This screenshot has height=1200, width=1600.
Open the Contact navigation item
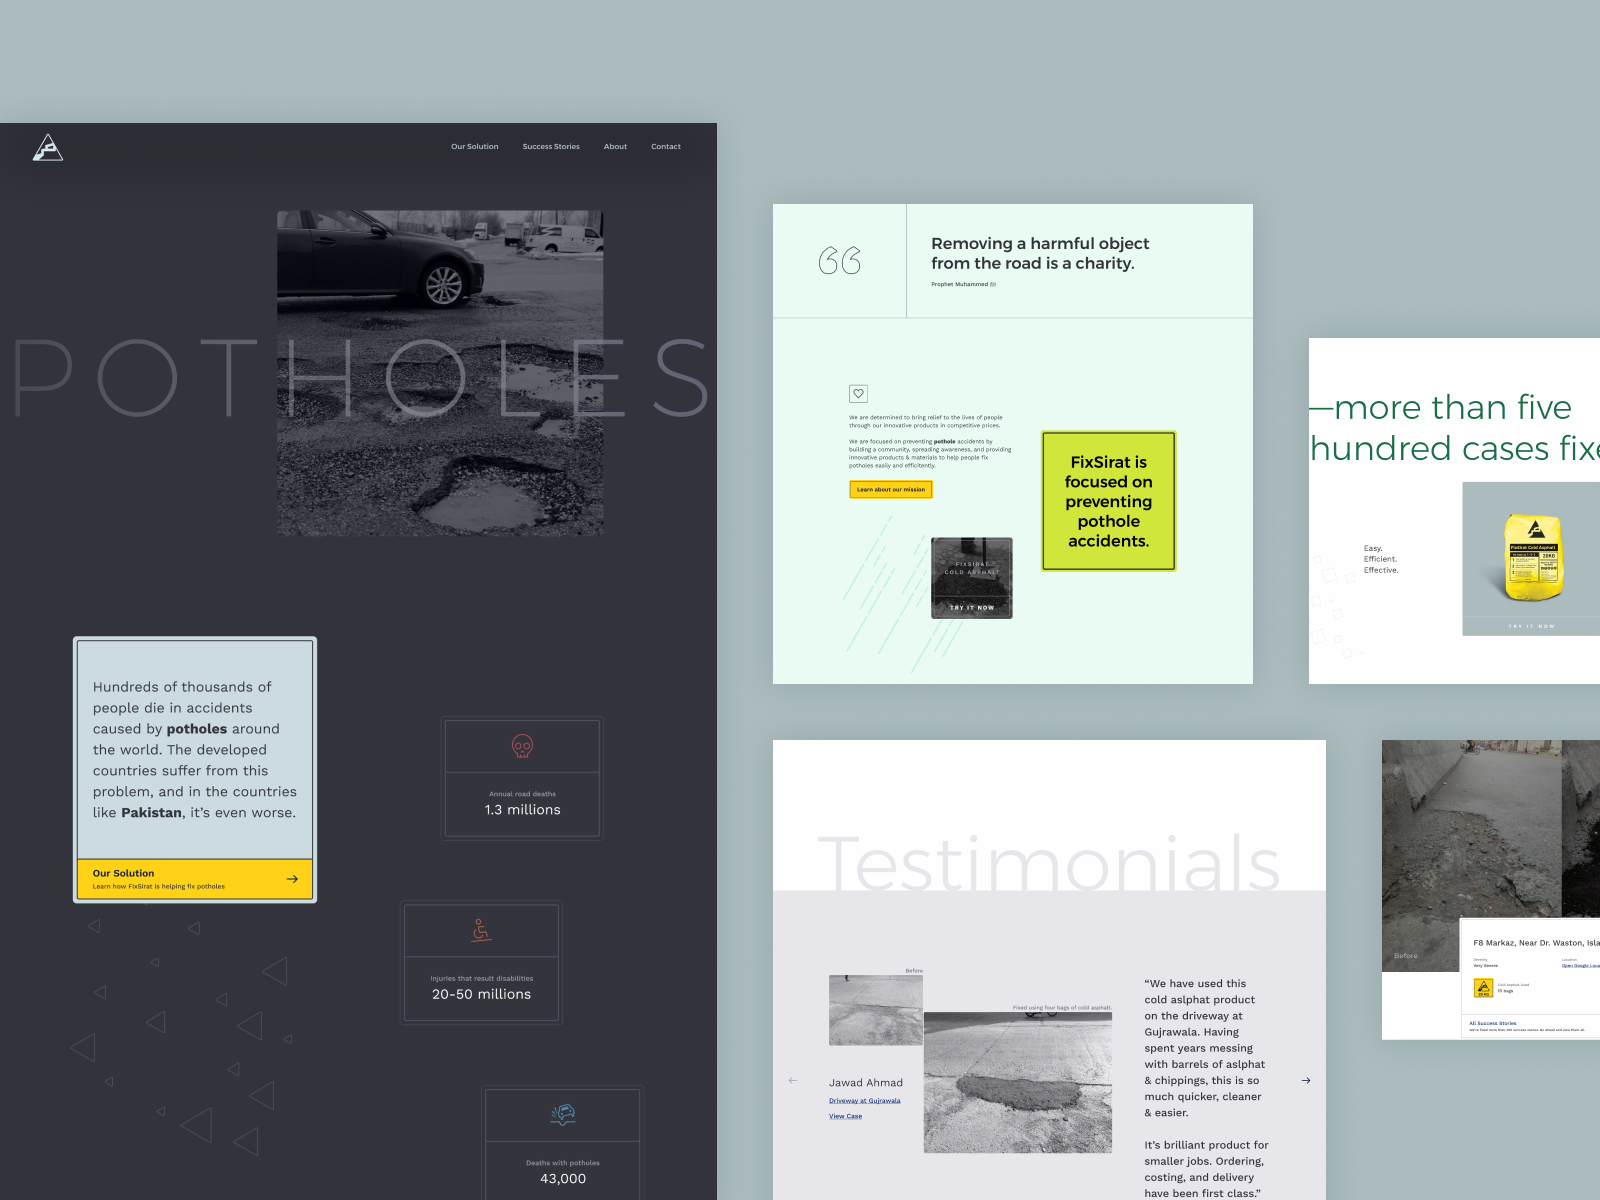tap(666, 146)
